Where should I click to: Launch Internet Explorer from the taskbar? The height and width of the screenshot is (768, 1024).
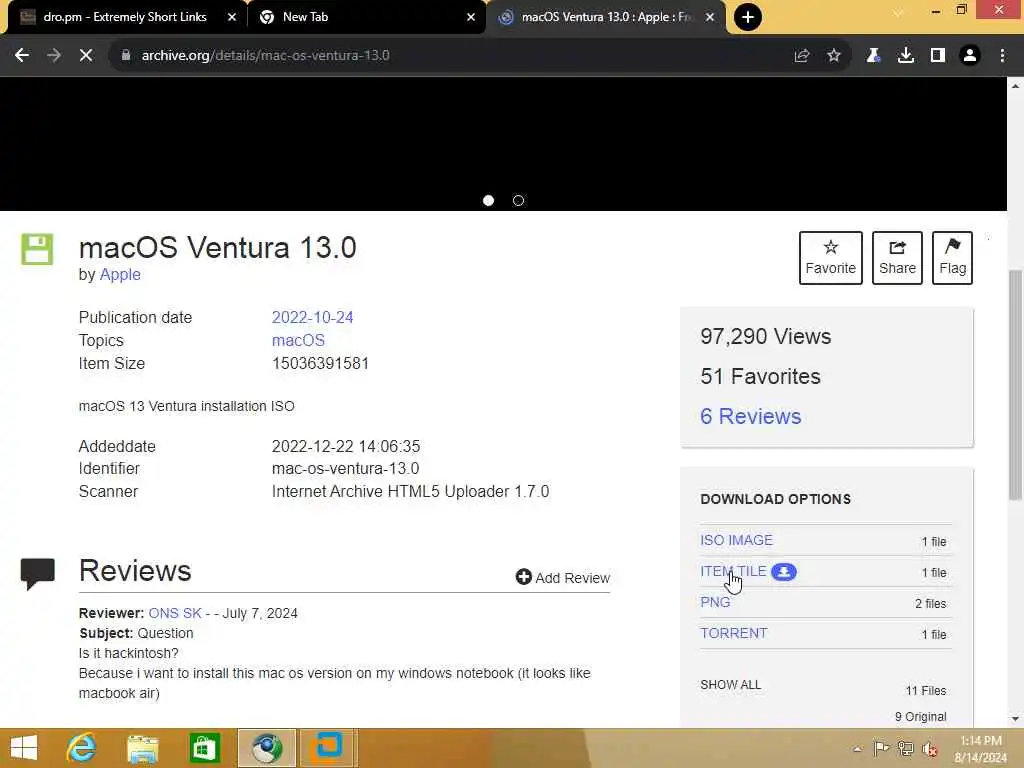coord(81,748)
